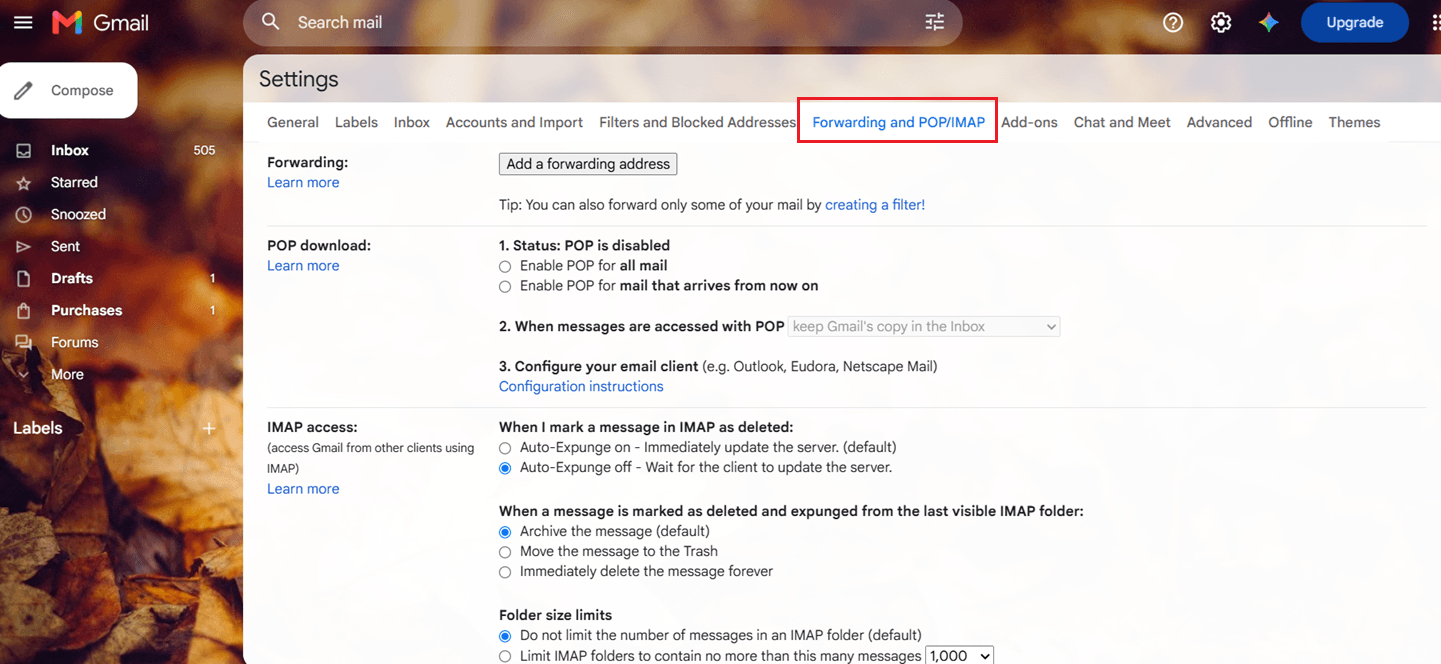Select Move the message to the Trash
The image size is (1441, 664).
pyautogui.click(x=505, y=552)
